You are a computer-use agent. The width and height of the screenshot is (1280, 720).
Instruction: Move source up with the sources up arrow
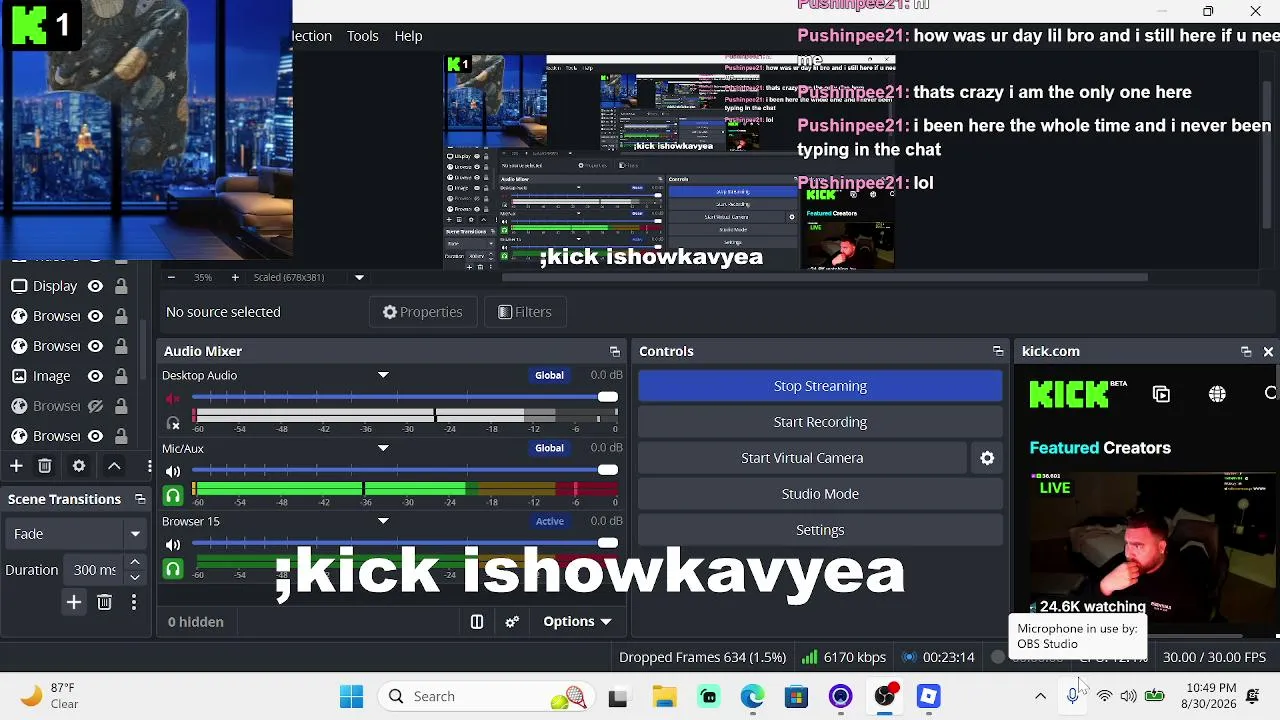pyautogui.click(x=114, y=466)
